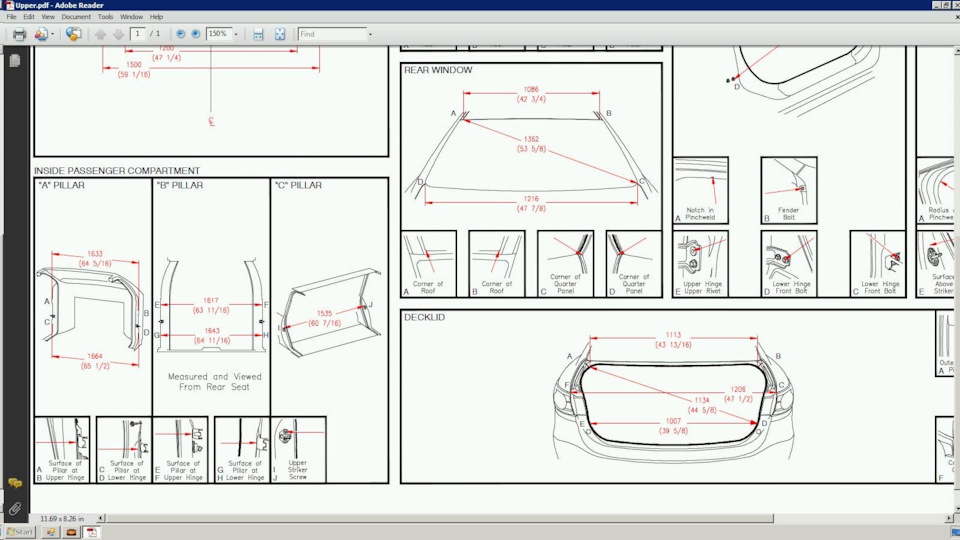Open the Comments panel icon
Viewport: 960px width, 540px height.
(15, 484)
